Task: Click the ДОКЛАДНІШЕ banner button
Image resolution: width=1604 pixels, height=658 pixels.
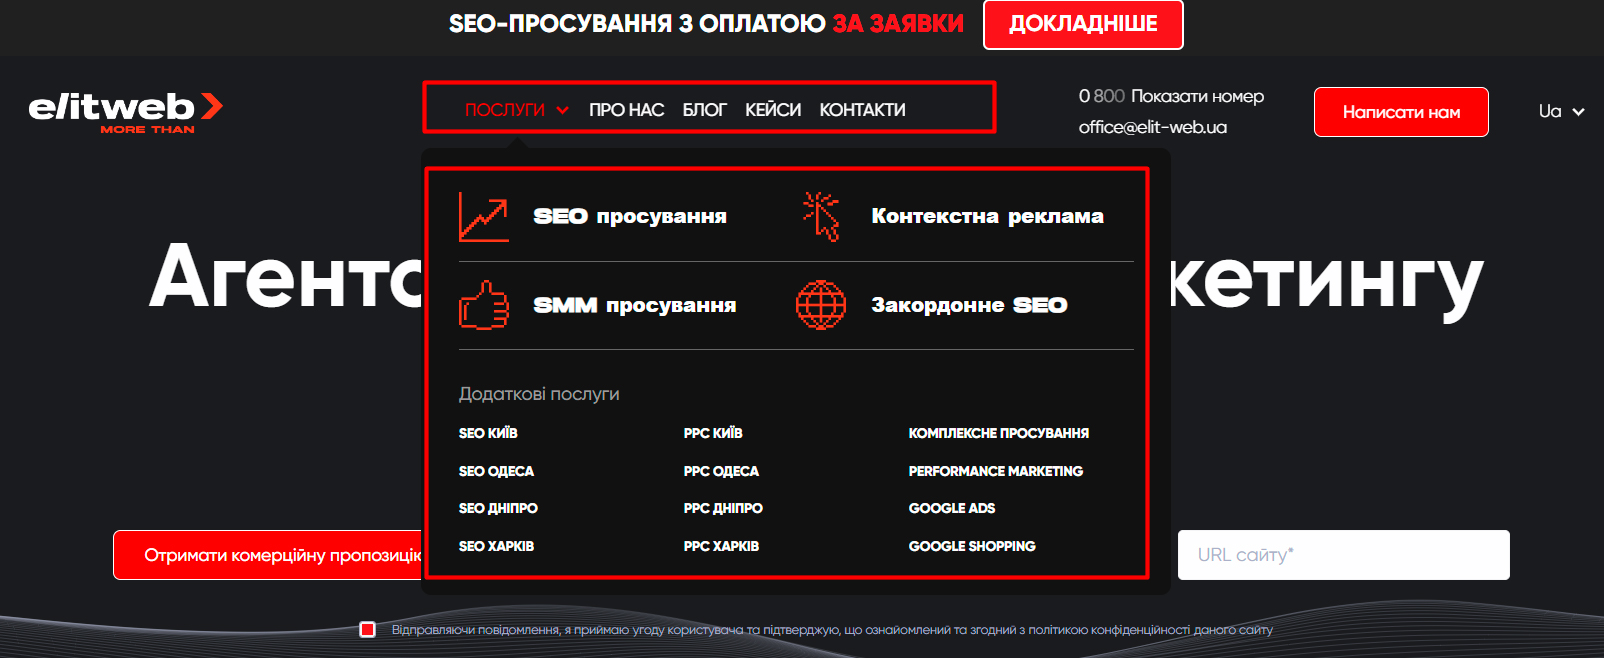Action: pyautogui.click(x=1083, y=25)
